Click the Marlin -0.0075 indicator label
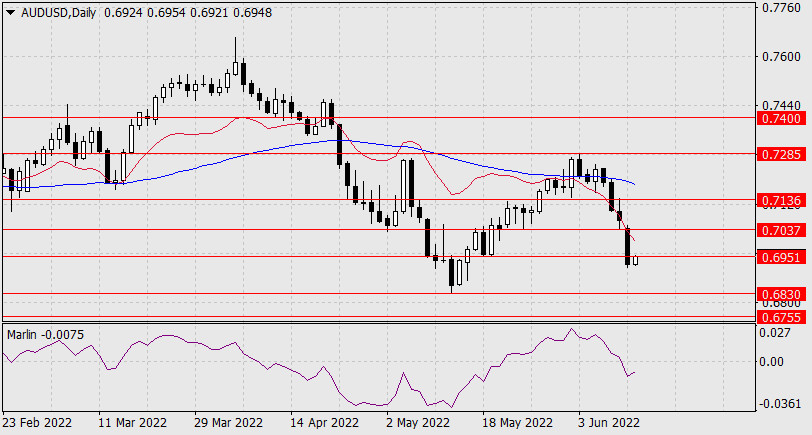Image resolution: width=812 pixels, height=435 pixels. (x=45, y=335)
